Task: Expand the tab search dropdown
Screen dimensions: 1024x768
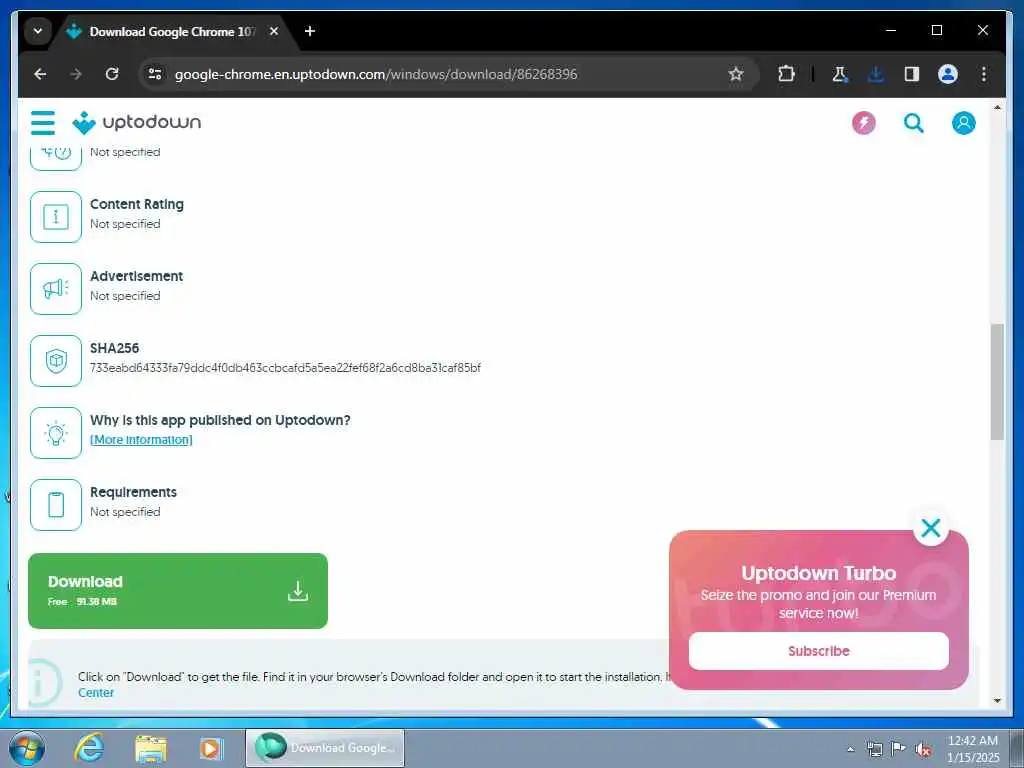Action: coord(38,31)
